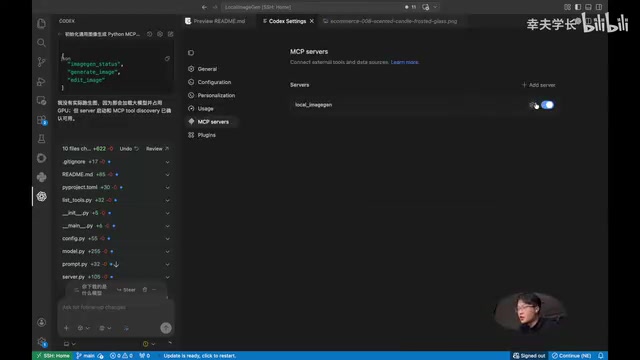Image resolution: width=640 pixels, height=360 pixels.
Task: Open local_imagegen server settings gear
Action: coord(533,105)
